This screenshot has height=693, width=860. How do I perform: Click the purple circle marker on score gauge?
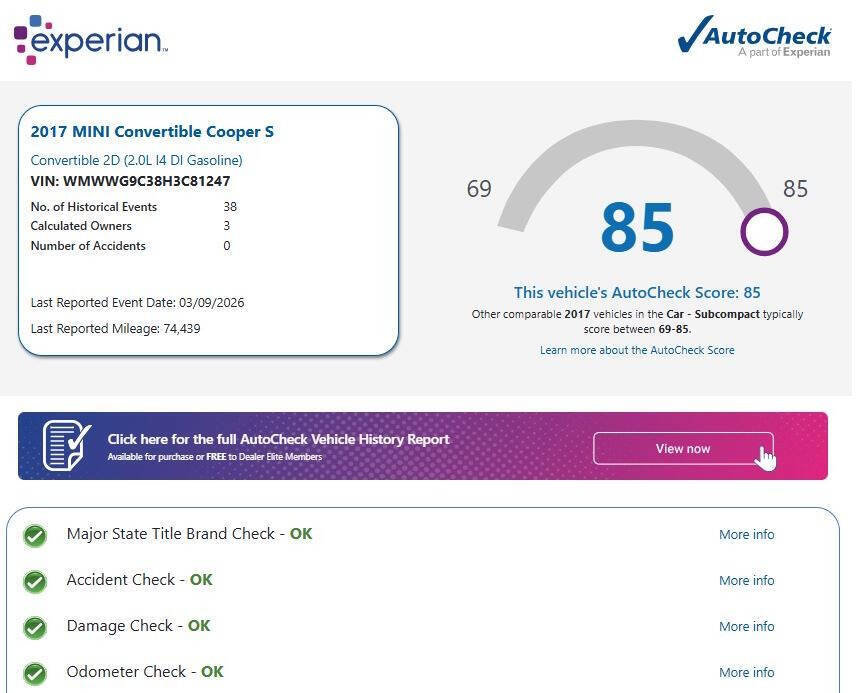click(x=764, y=232)
